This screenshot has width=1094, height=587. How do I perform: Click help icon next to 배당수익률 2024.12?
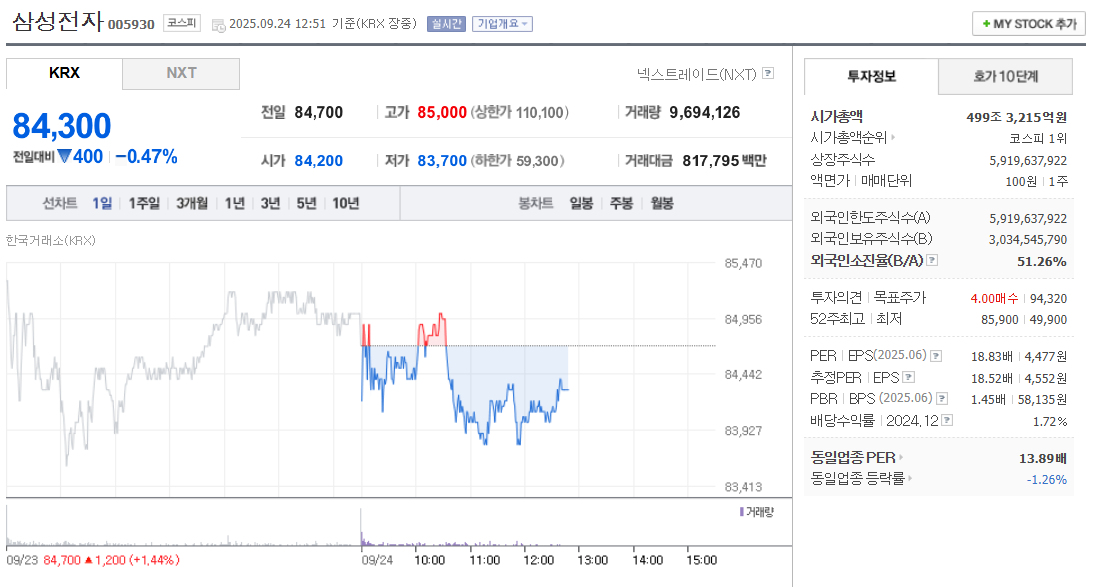click(x=947, y=420)
